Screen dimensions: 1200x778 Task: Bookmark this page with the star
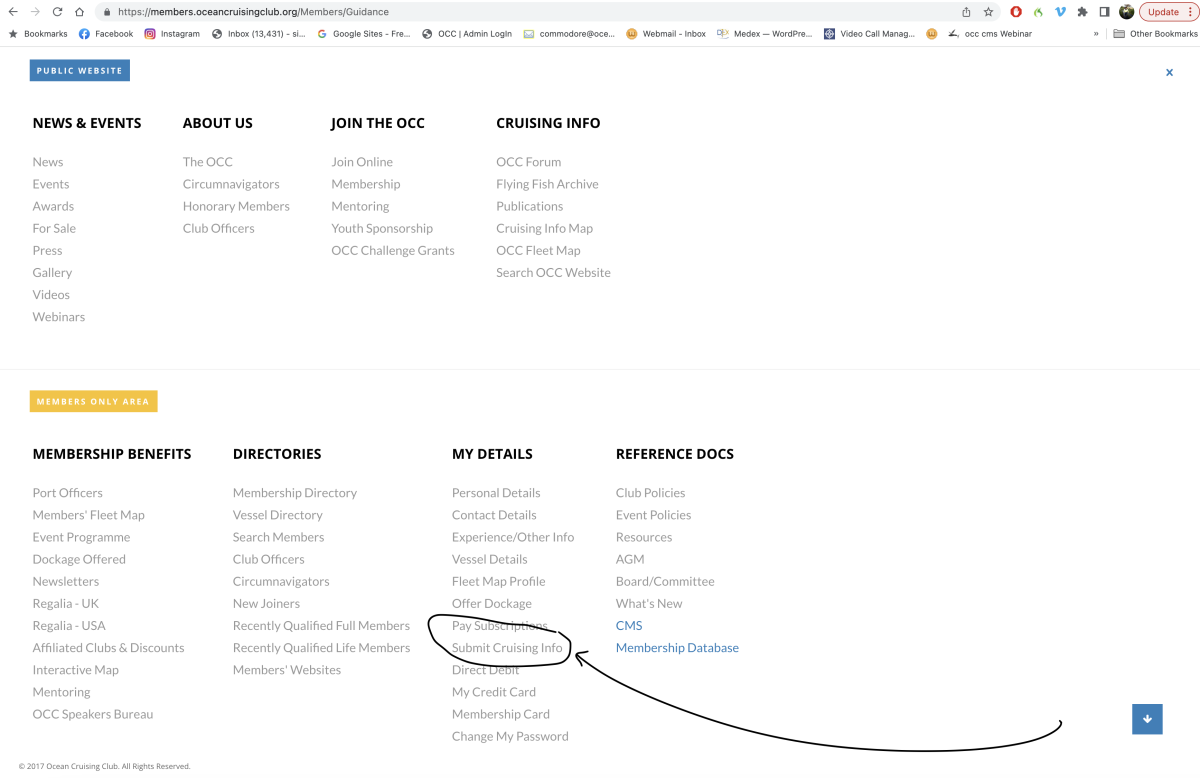click(988, 12)
